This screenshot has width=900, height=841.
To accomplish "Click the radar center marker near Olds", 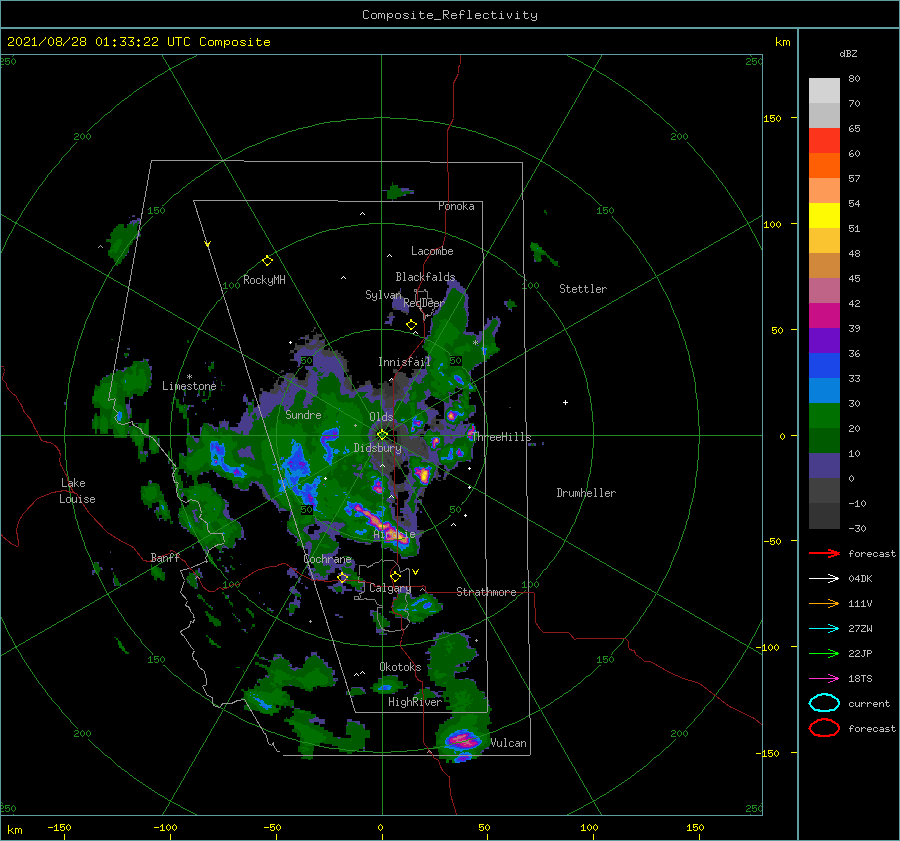I will 382,435.
